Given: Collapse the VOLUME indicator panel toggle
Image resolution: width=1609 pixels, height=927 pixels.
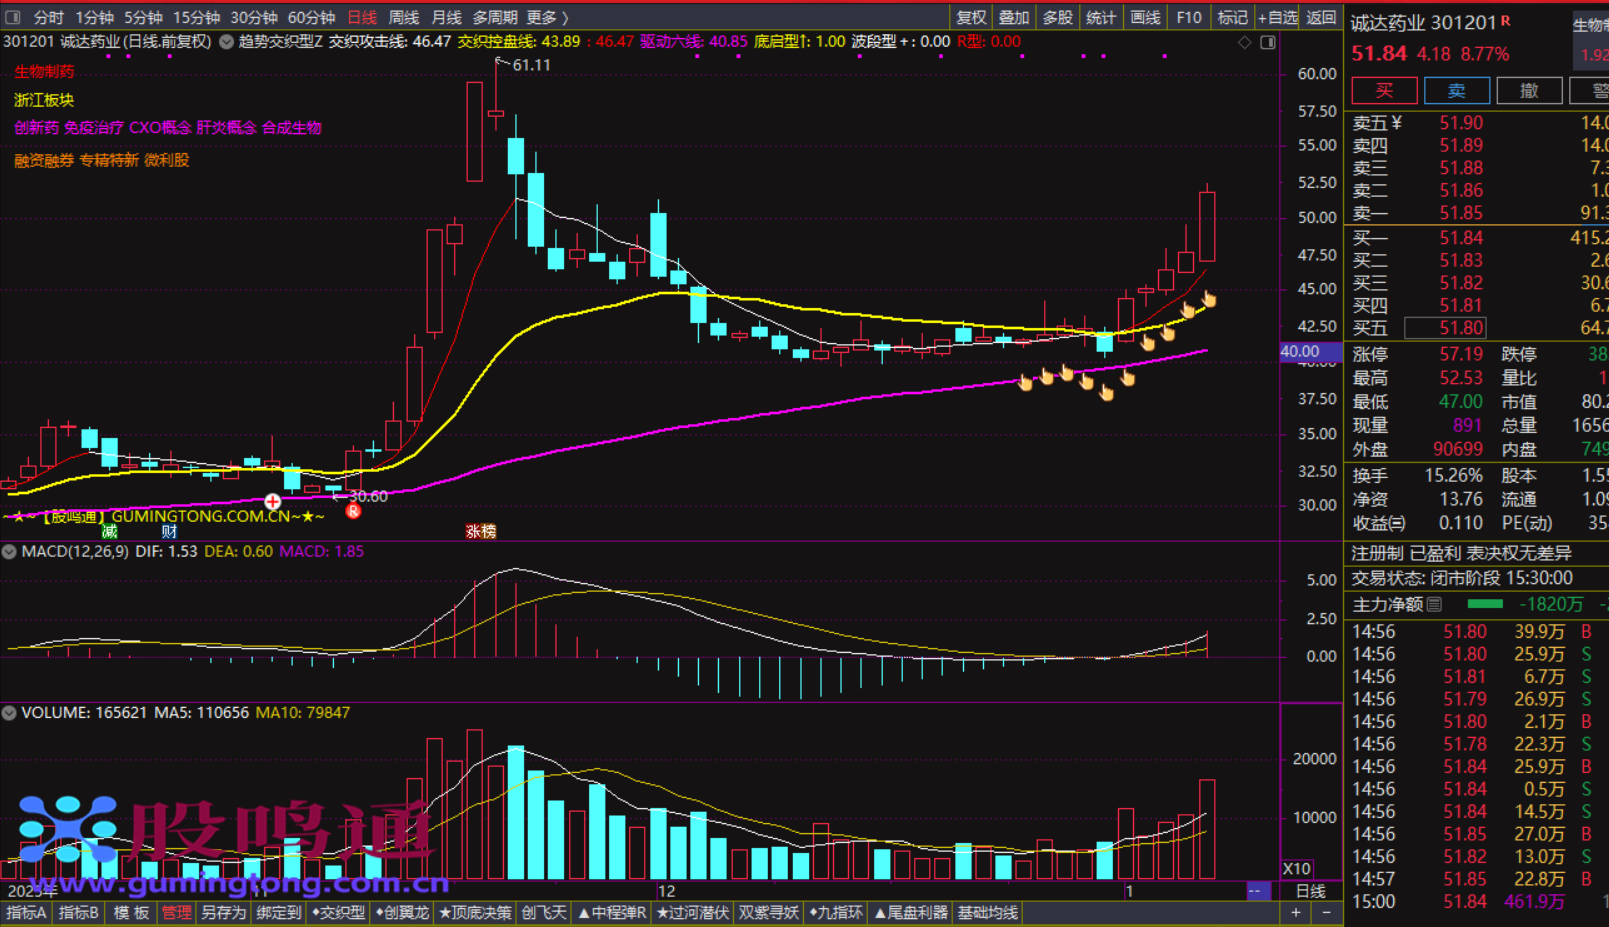Looking at the screenshot, I should [9, 713].
